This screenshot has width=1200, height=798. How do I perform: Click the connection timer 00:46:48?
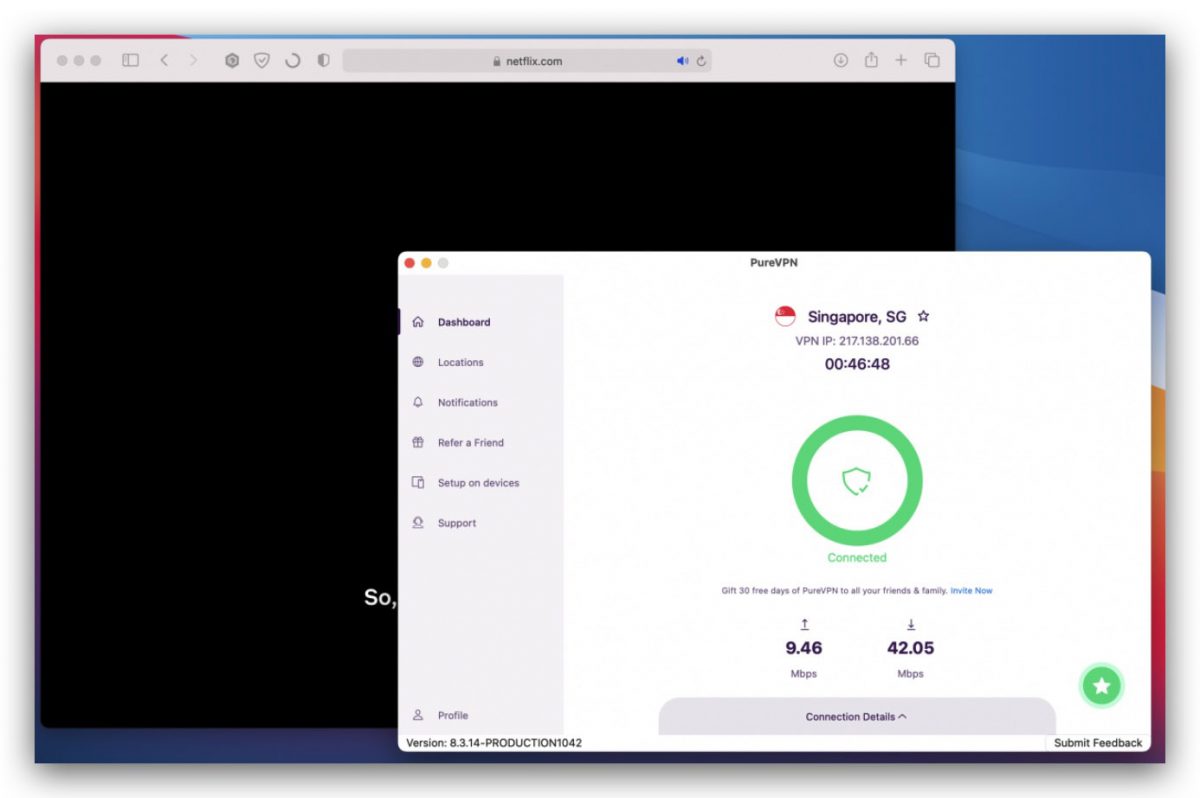[857, 364]
